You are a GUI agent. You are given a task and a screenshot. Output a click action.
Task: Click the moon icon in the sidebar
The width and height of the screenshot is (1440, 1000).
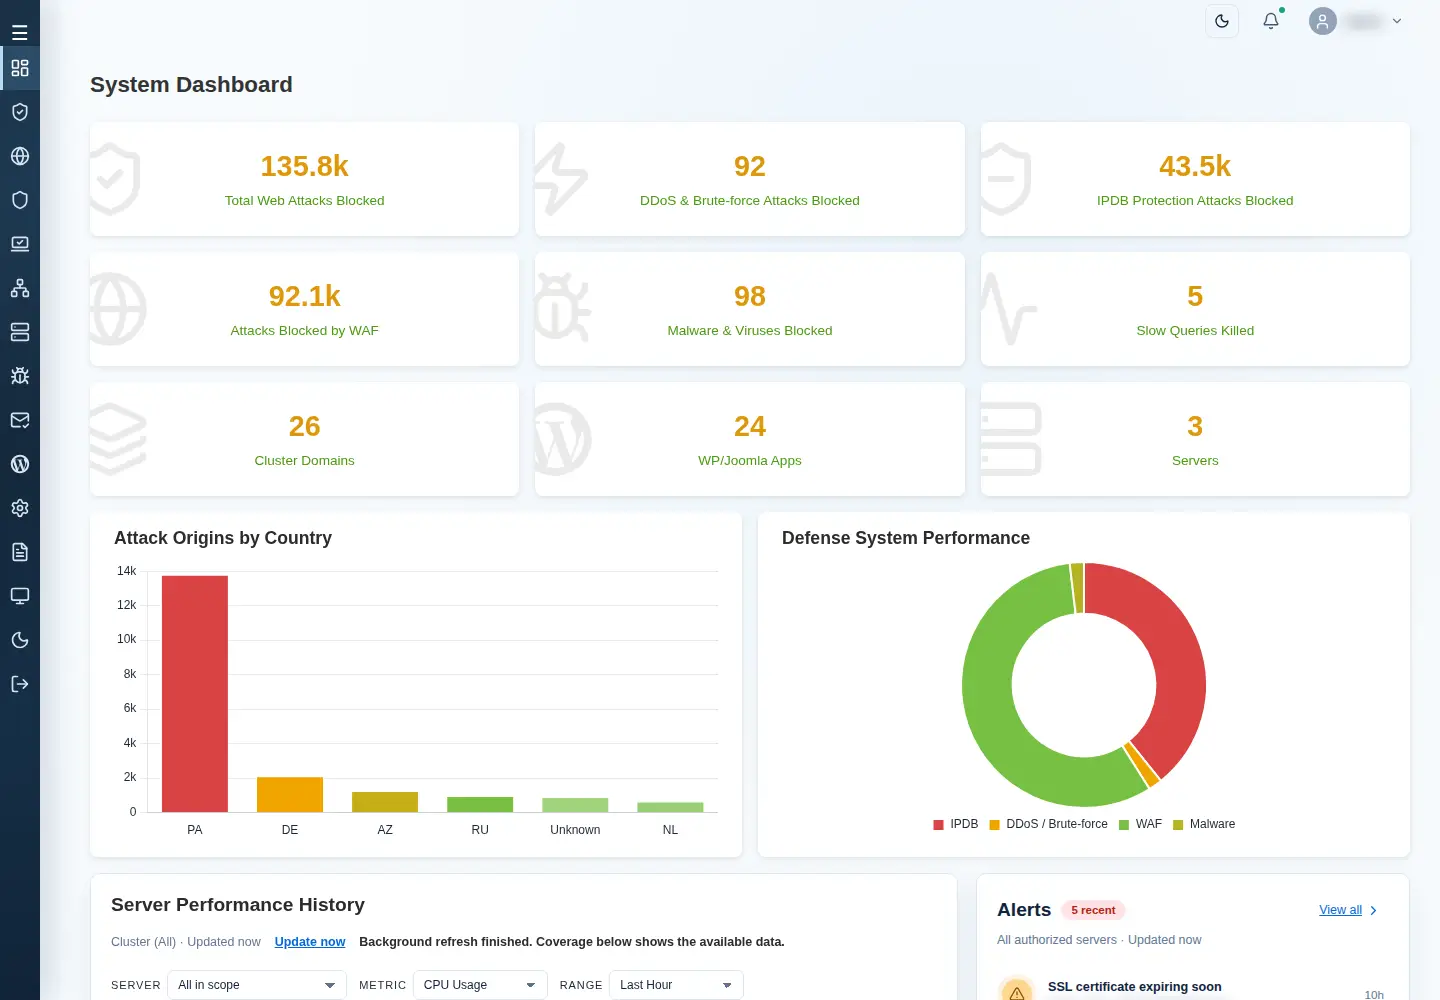point(20,640)
